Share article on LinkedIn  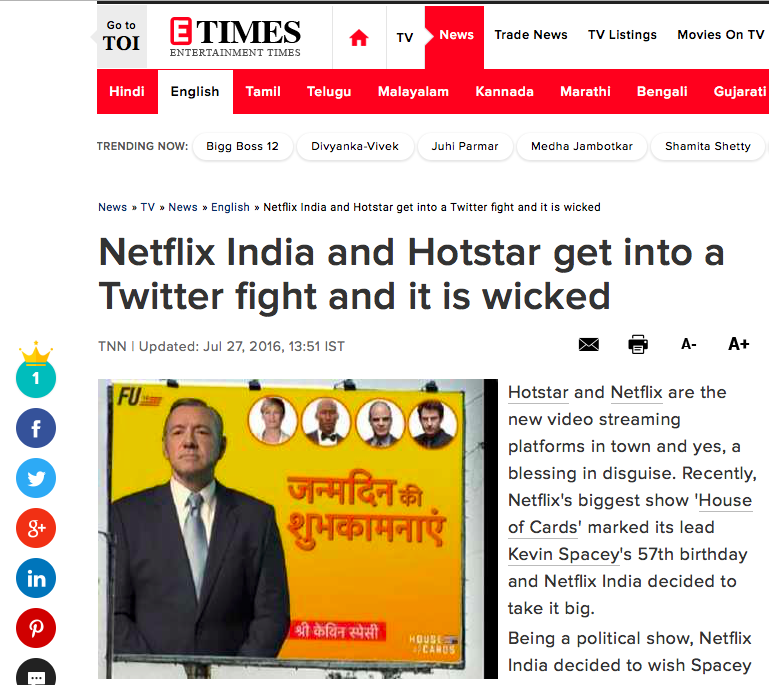36,578
